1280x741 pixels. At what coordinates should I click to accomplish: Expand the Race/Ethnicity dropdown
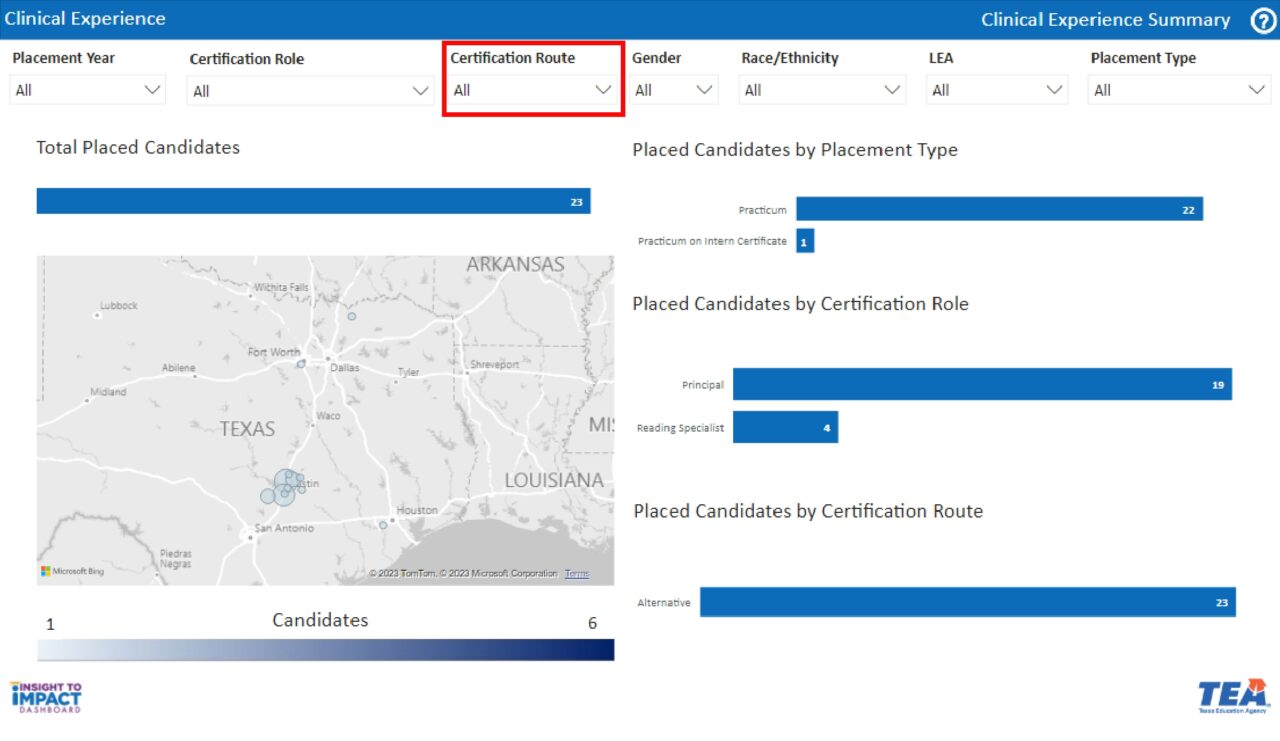(822, 90)
